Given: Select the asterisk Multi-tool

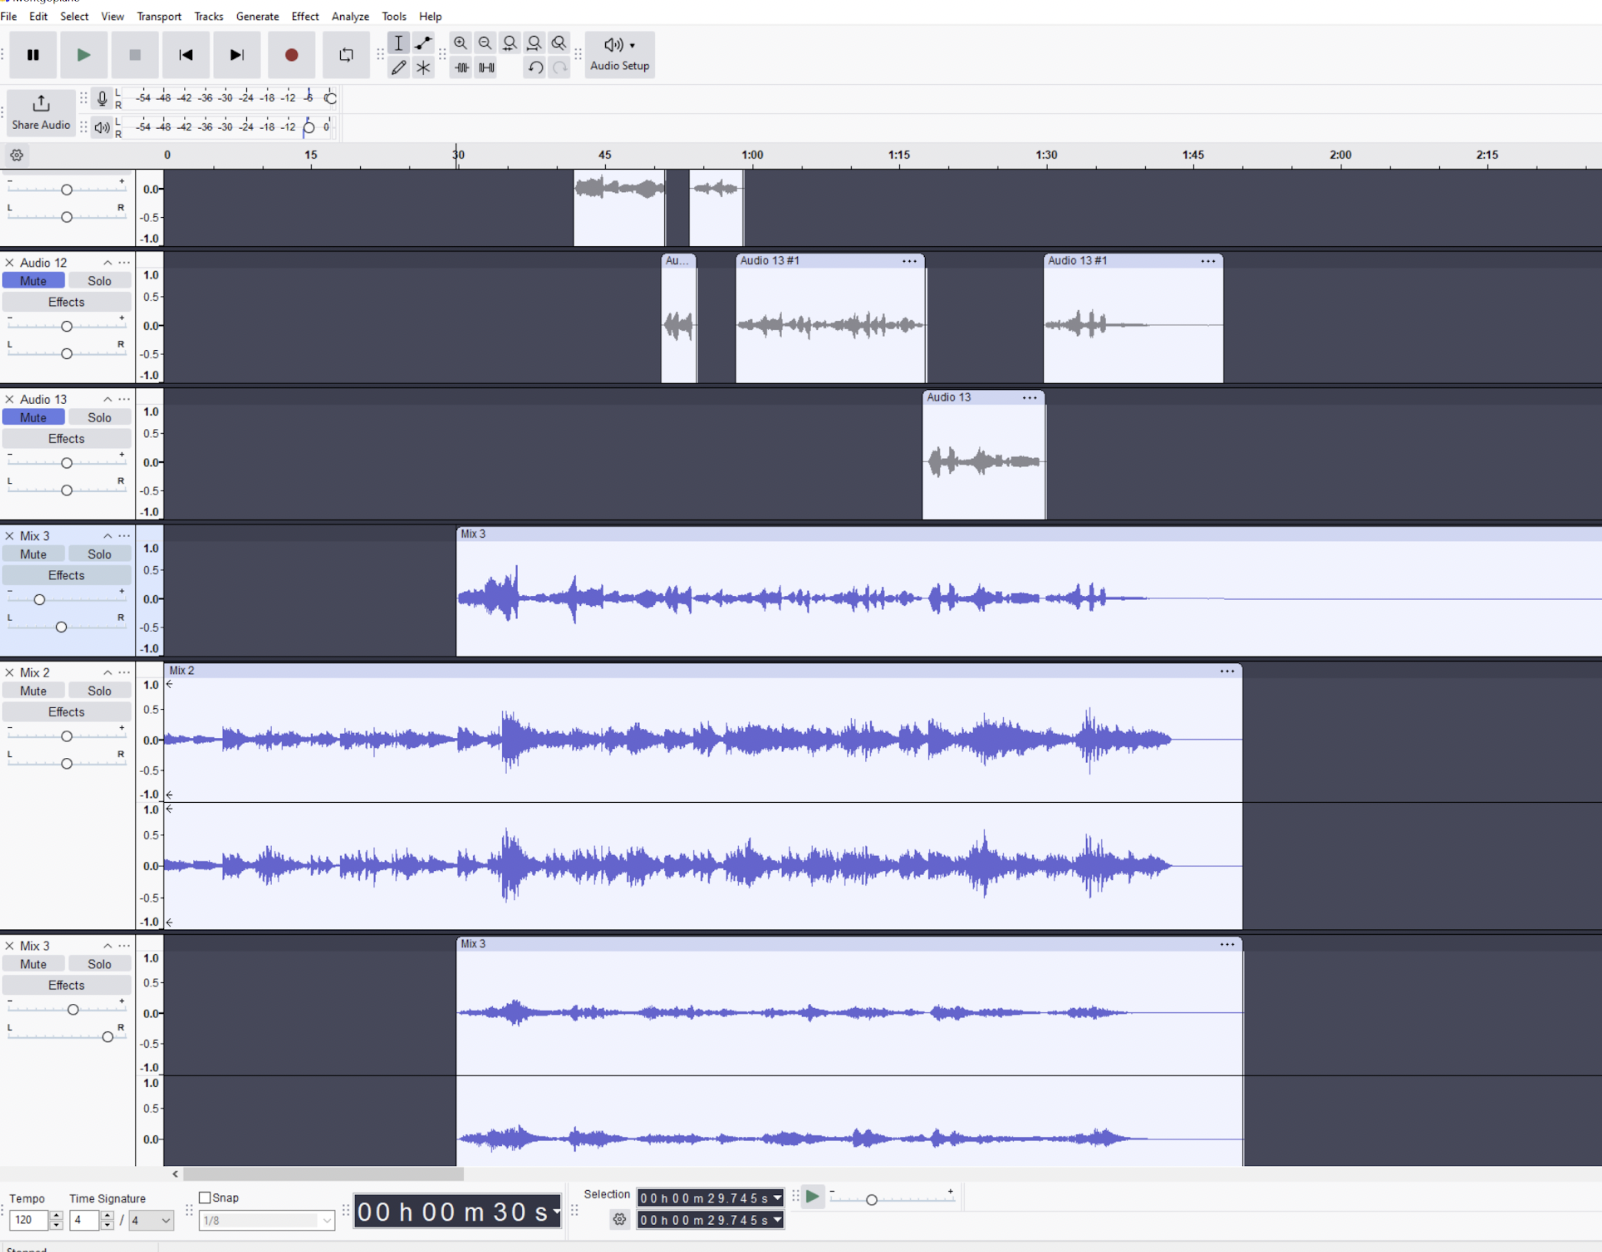Looking at the screenshot, I should [x=424, y=68].
